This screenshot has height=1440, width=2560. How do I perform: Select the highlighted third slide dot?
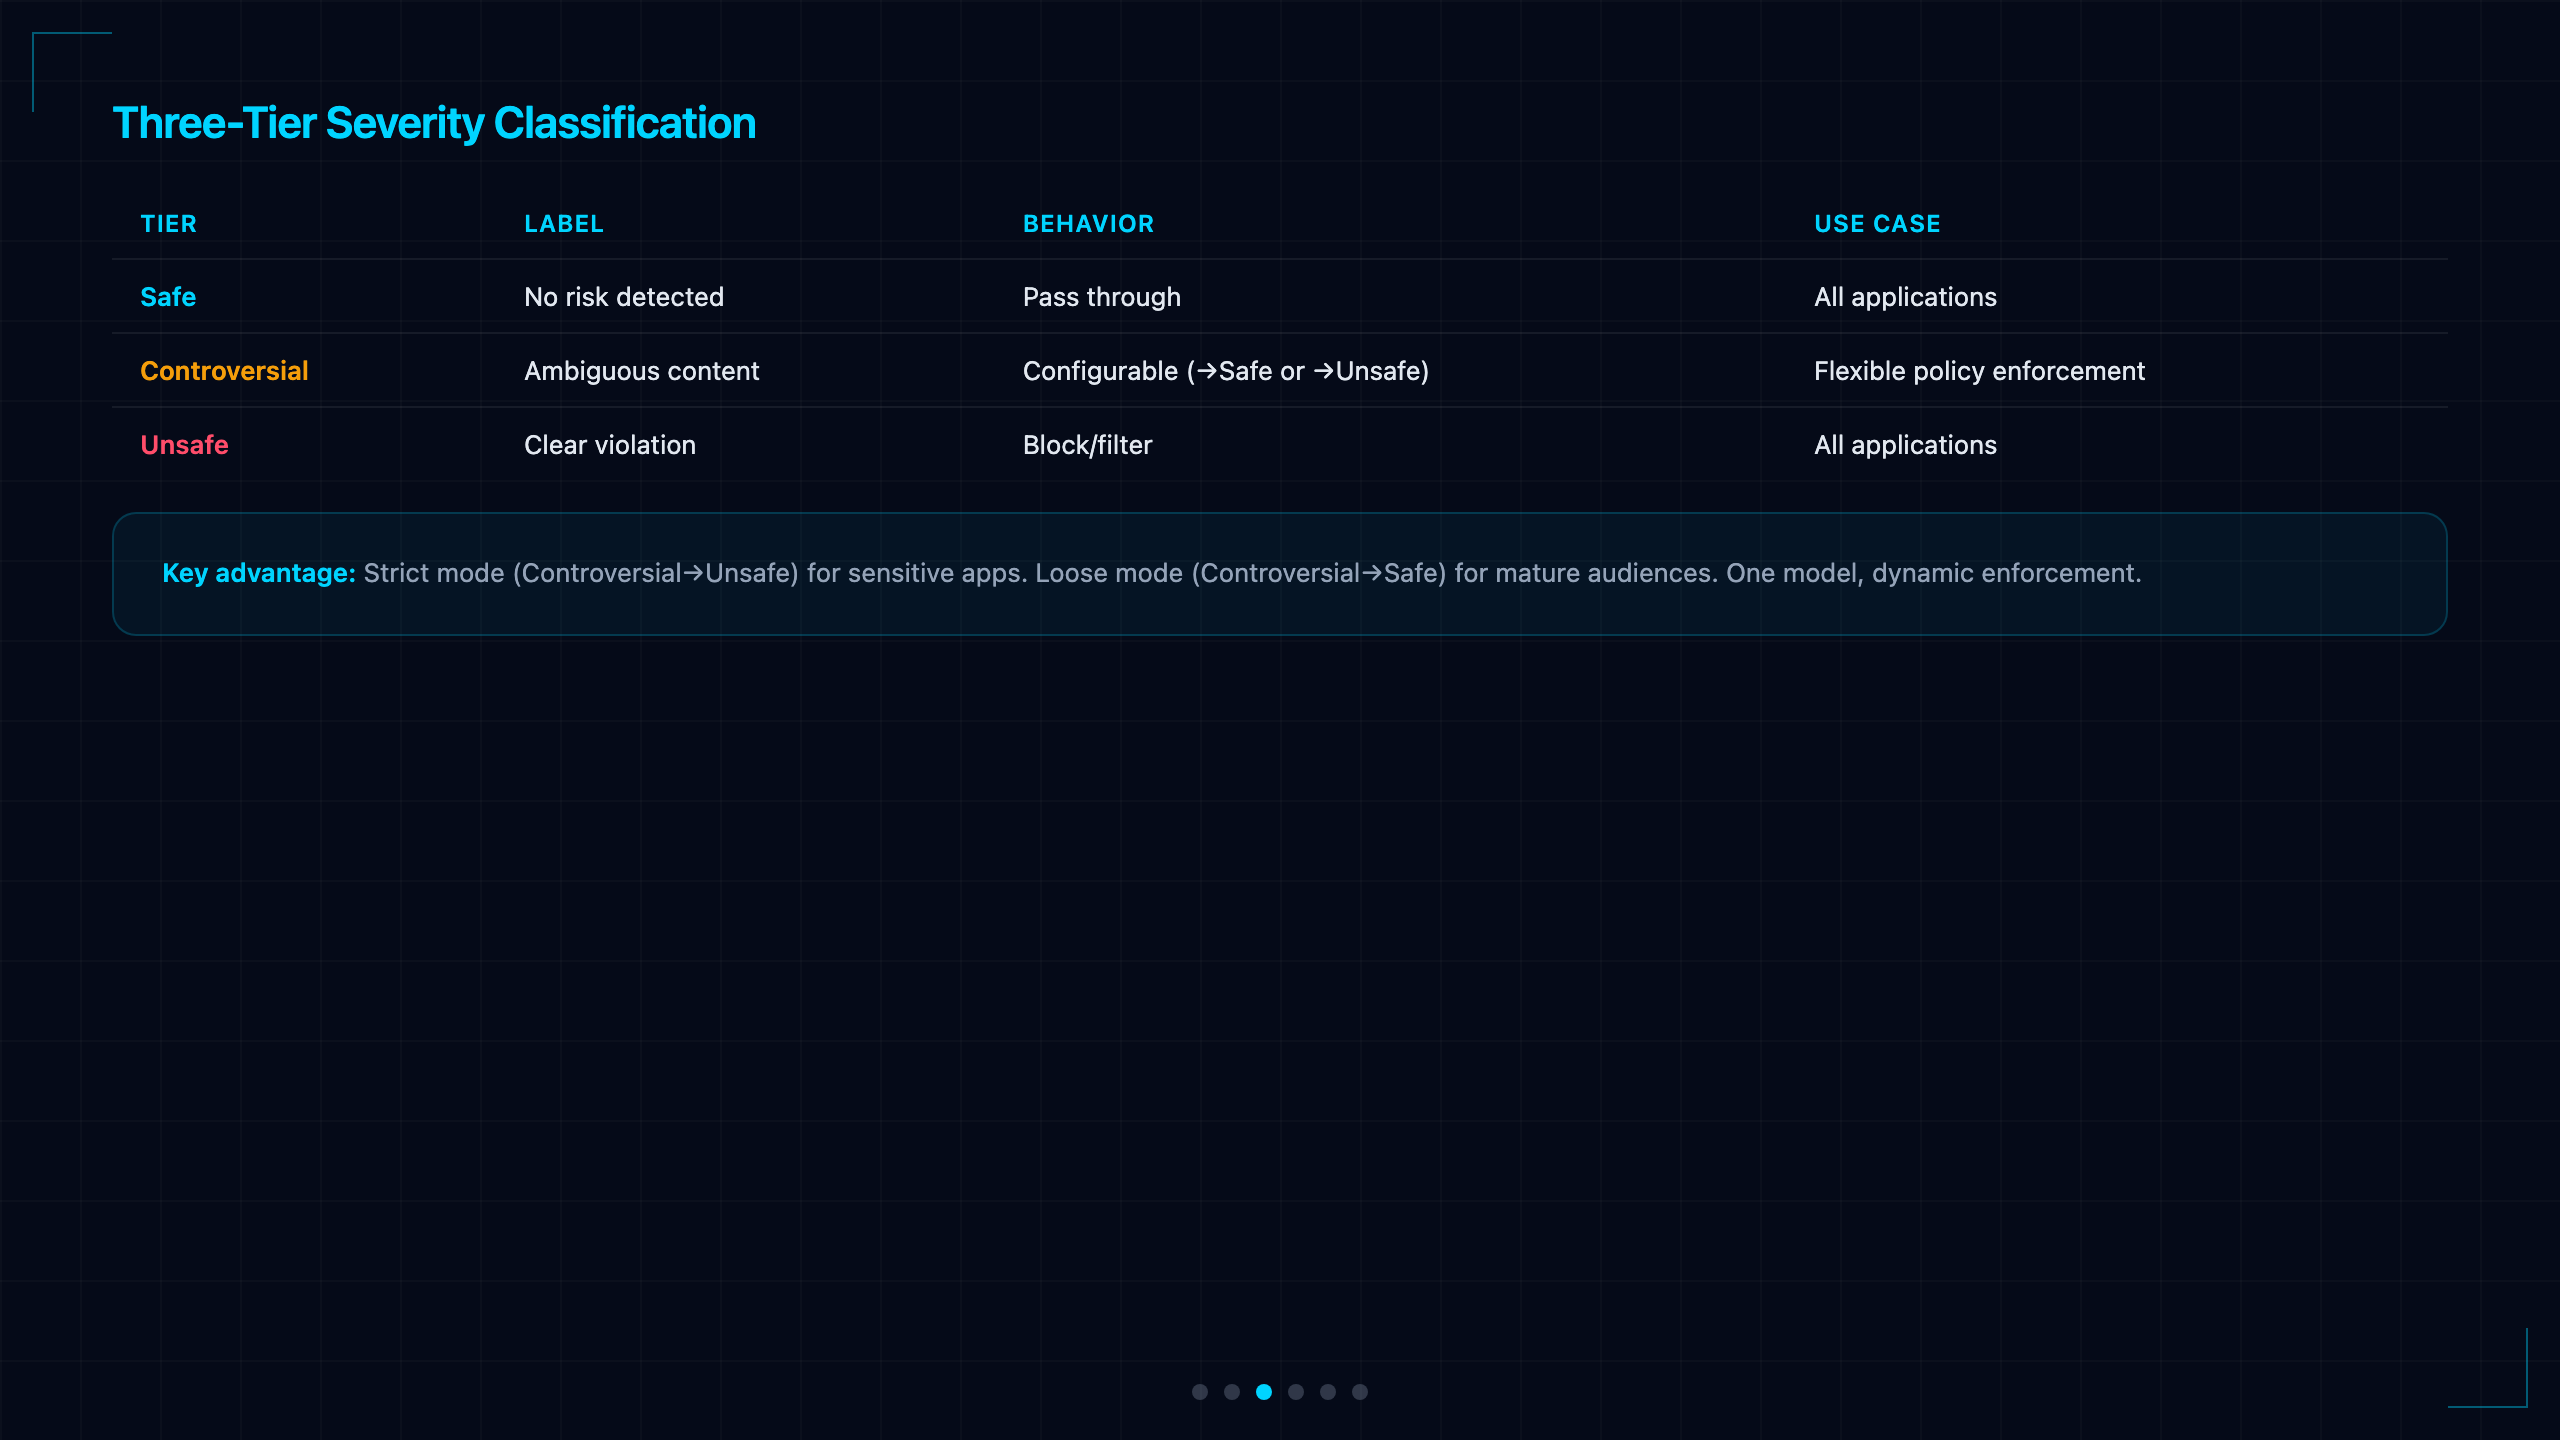(1264, 1392)
